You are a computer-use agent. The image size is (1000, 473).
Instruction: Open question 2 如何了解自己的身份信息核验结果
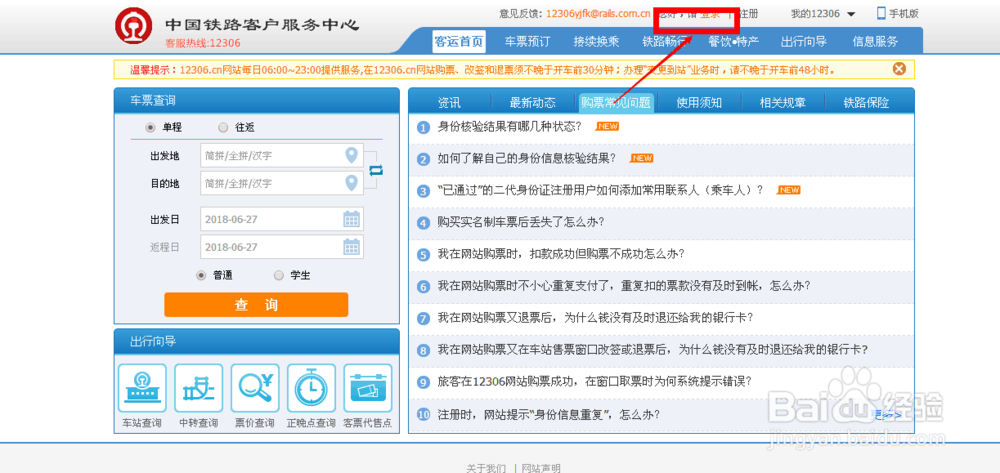pyautogui.click(x=527, y=158)
